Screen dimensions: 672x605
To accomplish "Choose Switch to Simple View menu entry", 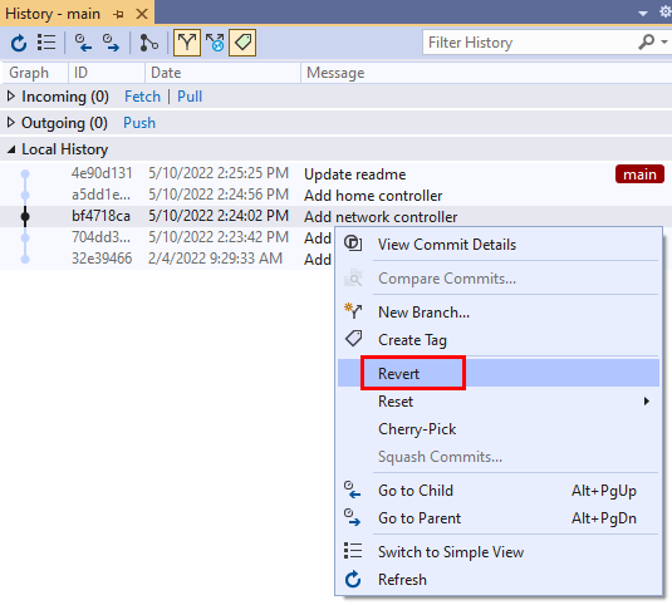I will pos(498,552).
